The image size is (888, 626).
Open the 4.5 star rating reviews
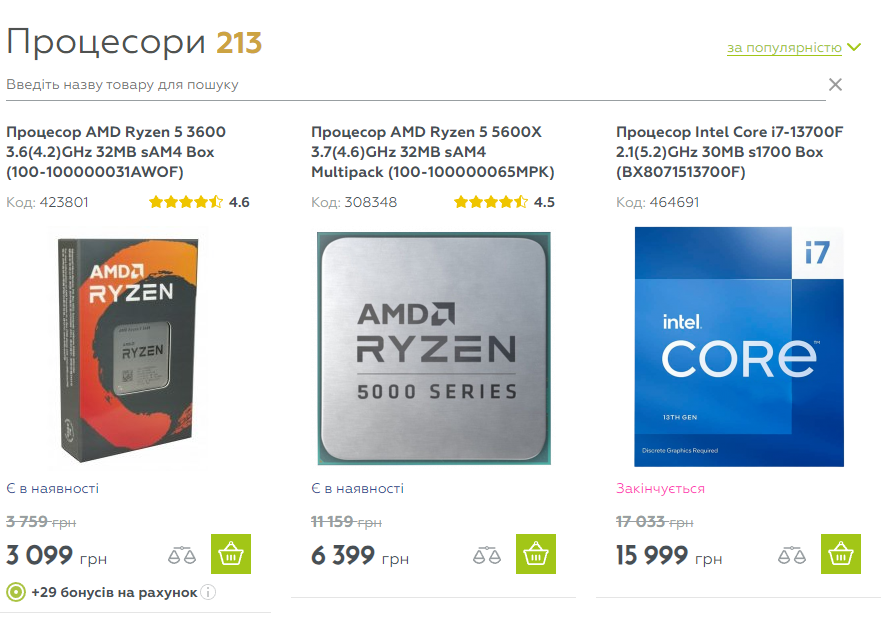pyautogui.click(x=505, y=202)
